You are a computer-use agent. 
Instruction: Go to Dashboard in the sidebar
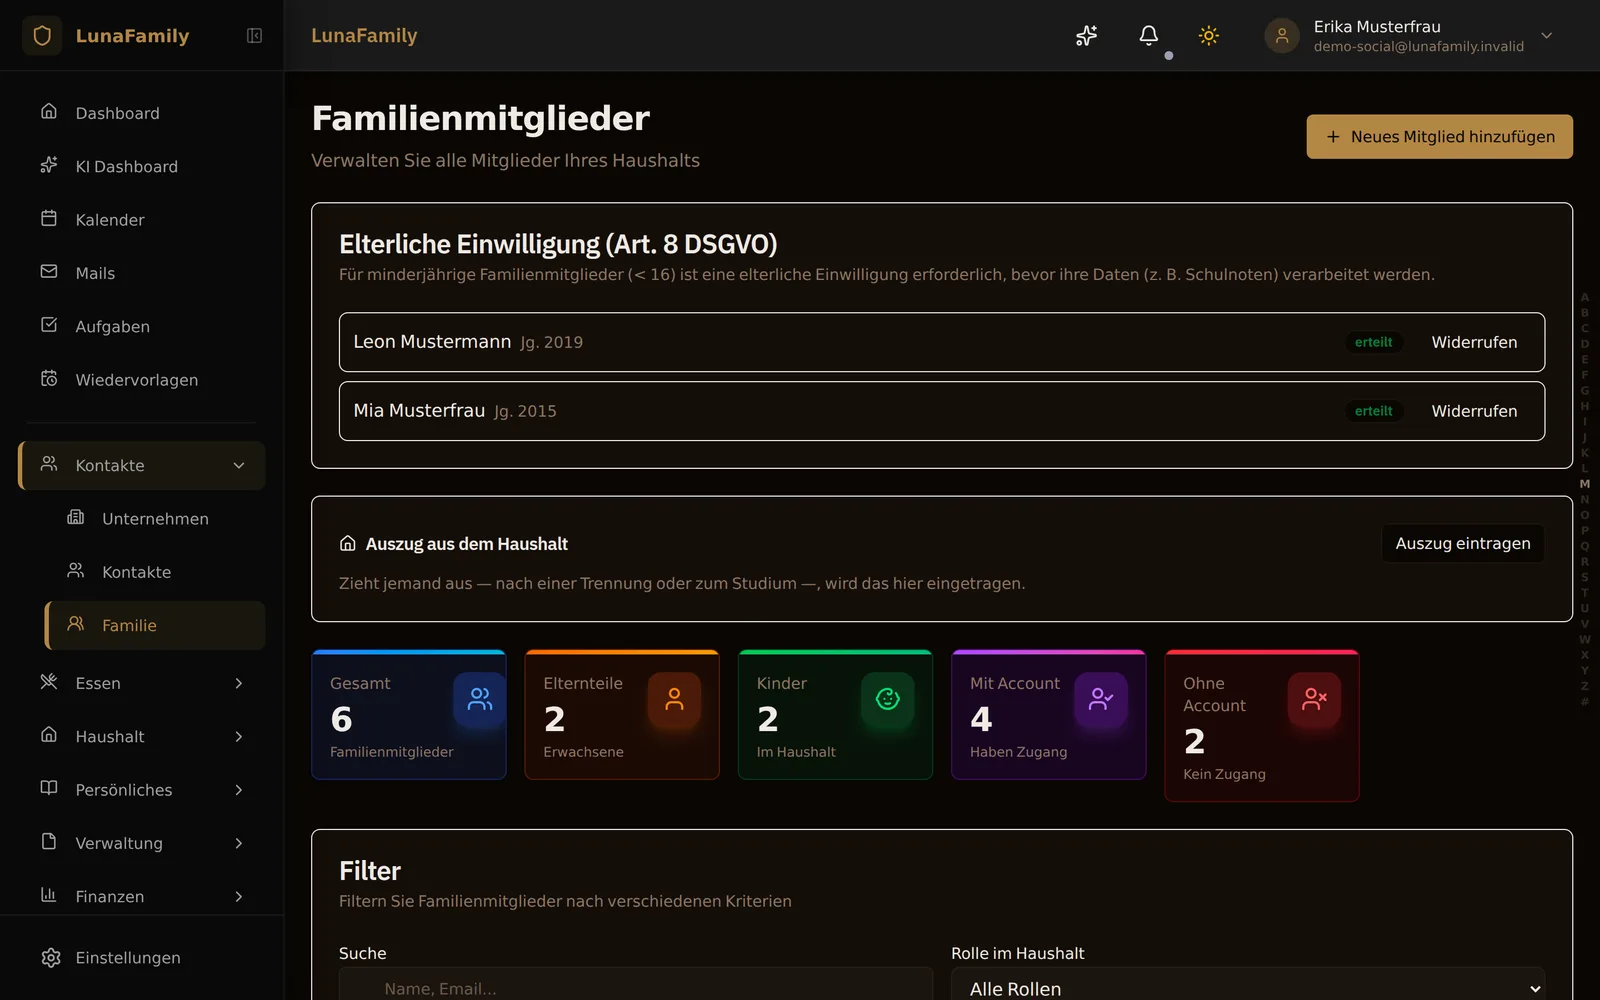coord(142,113)
